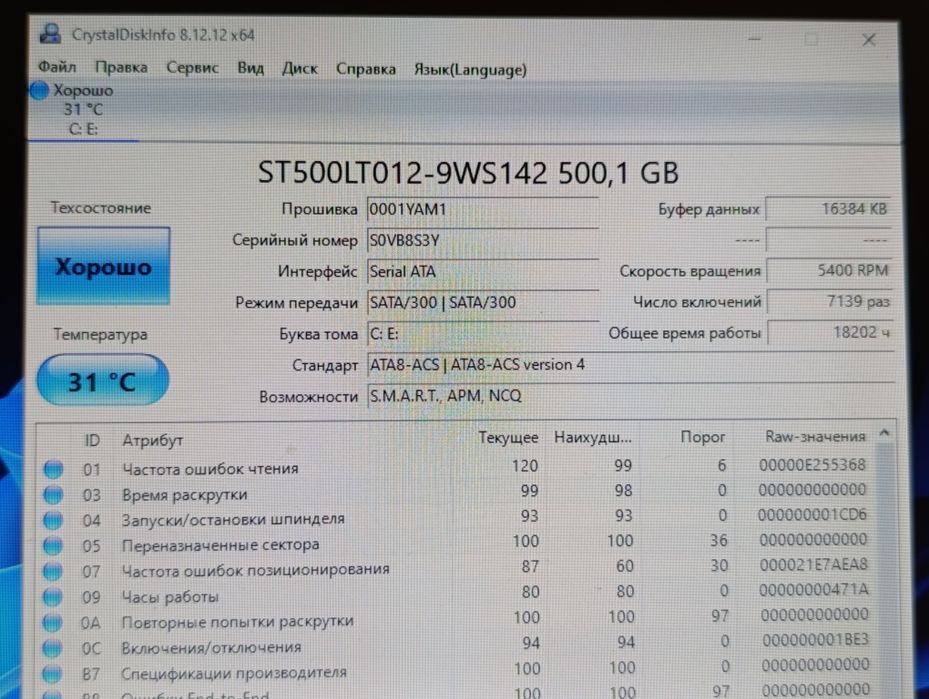Click status icon for 07 Частота ошибок позиционирования

click(x=53, y=571)
